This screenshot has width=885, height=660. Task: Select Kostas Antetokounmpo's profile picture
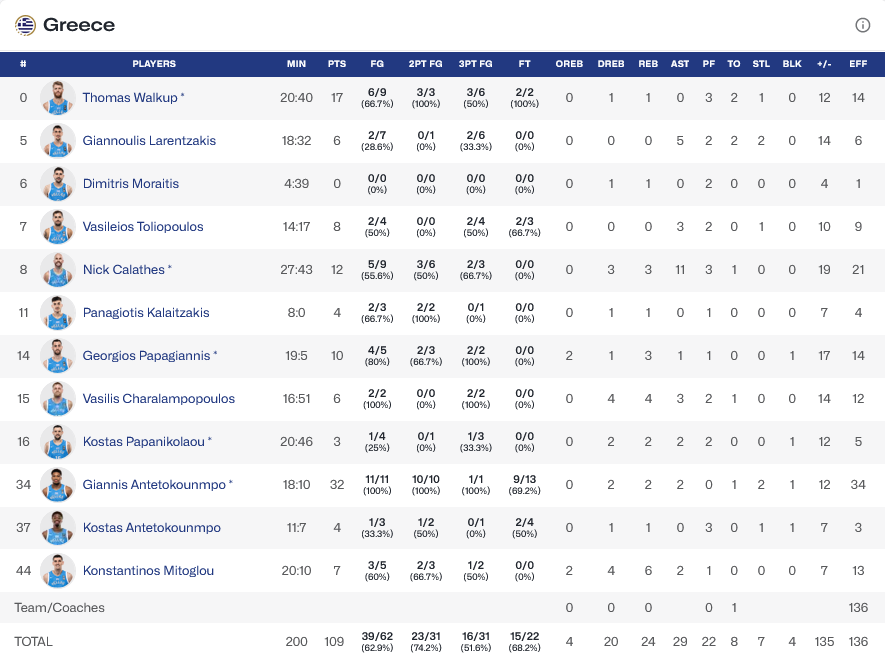coord(58,528)
